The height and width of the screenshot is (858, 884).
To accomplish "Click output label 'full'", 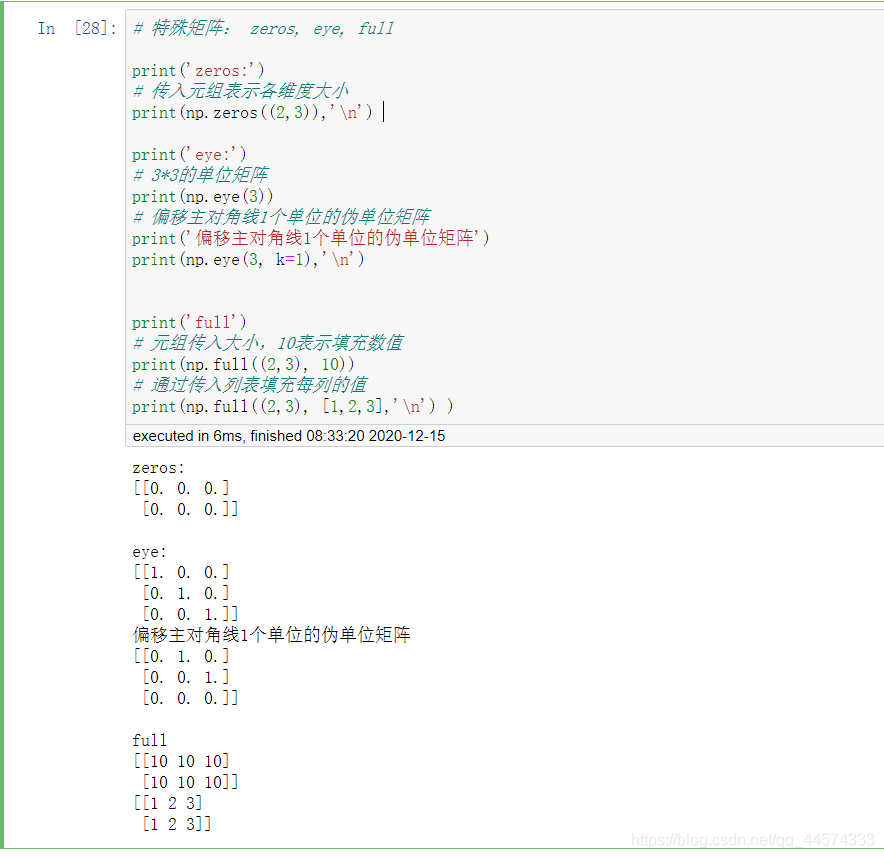I will pos(149,740).
